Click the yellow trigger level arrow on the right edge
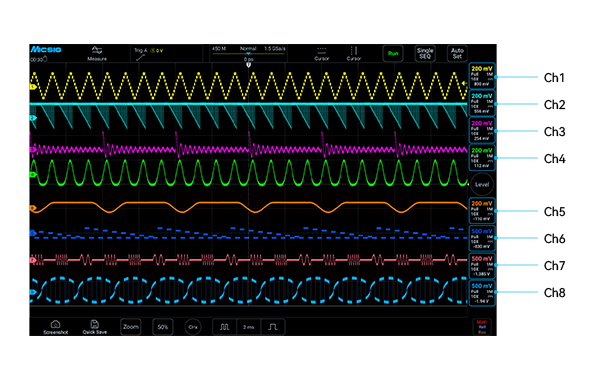The height and width of the screenshot is (380, 600). pos(465,83)
